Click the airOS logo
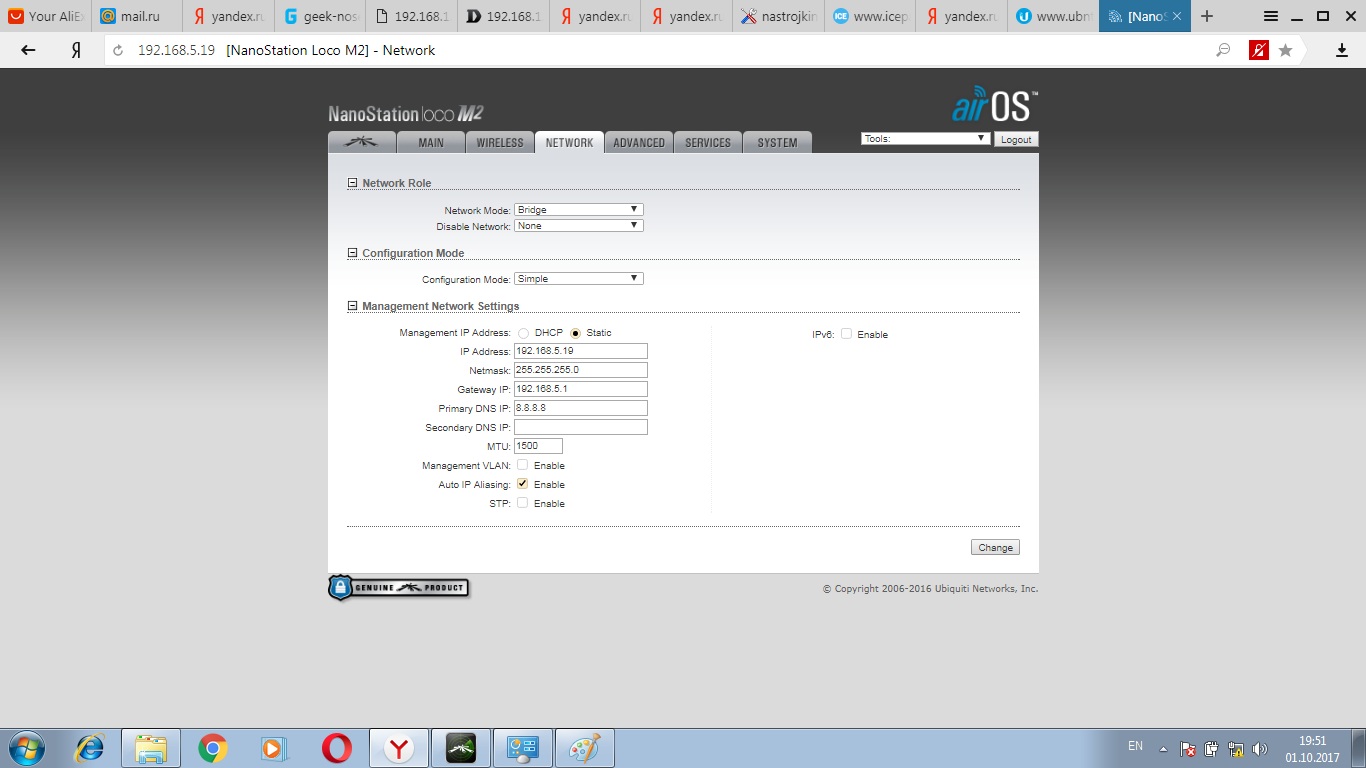 [x=994, y=105]
